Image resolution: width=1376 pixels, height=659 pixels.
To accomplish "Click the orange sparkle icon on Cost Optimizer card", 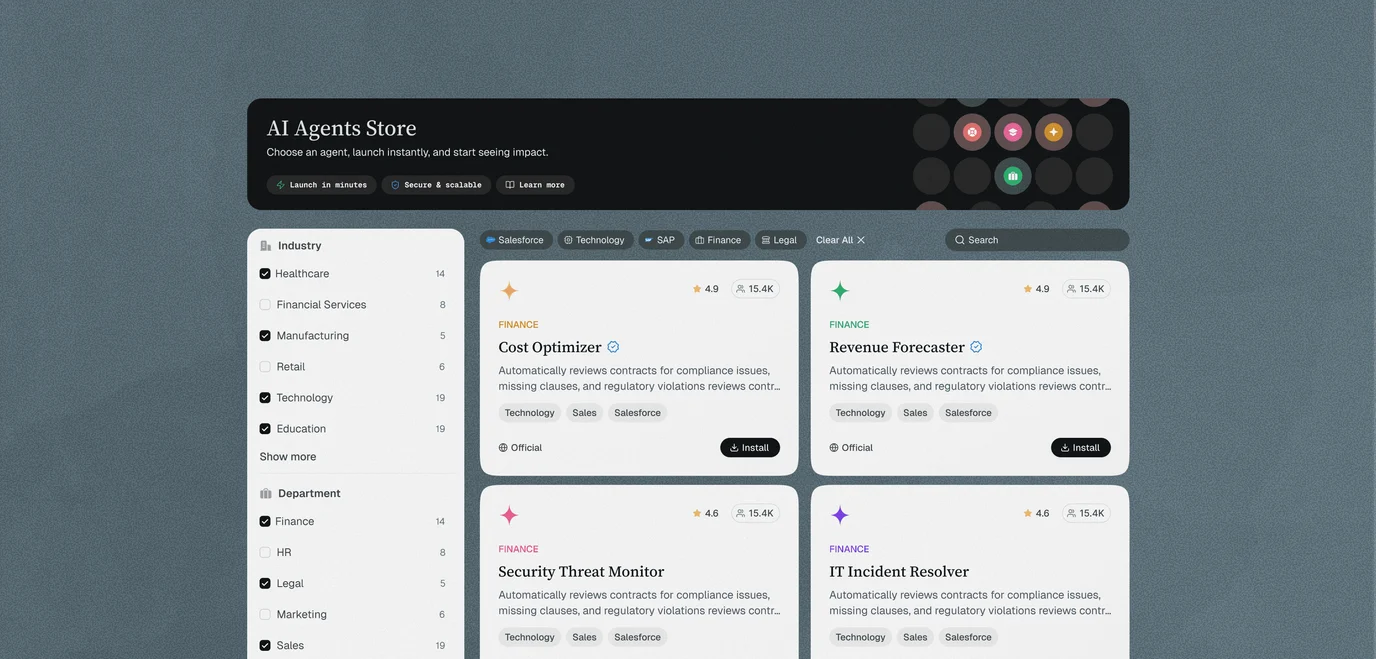I will [x=509, y=291].
